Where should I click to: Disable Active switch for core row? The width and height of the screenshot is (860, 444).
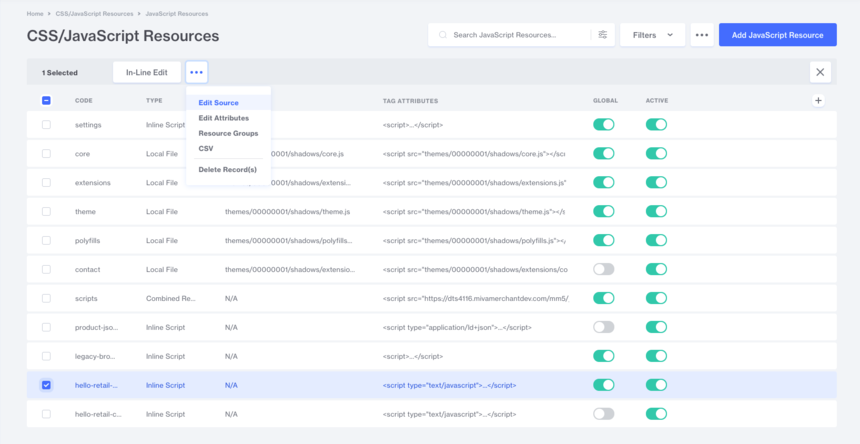click(656, 154)
